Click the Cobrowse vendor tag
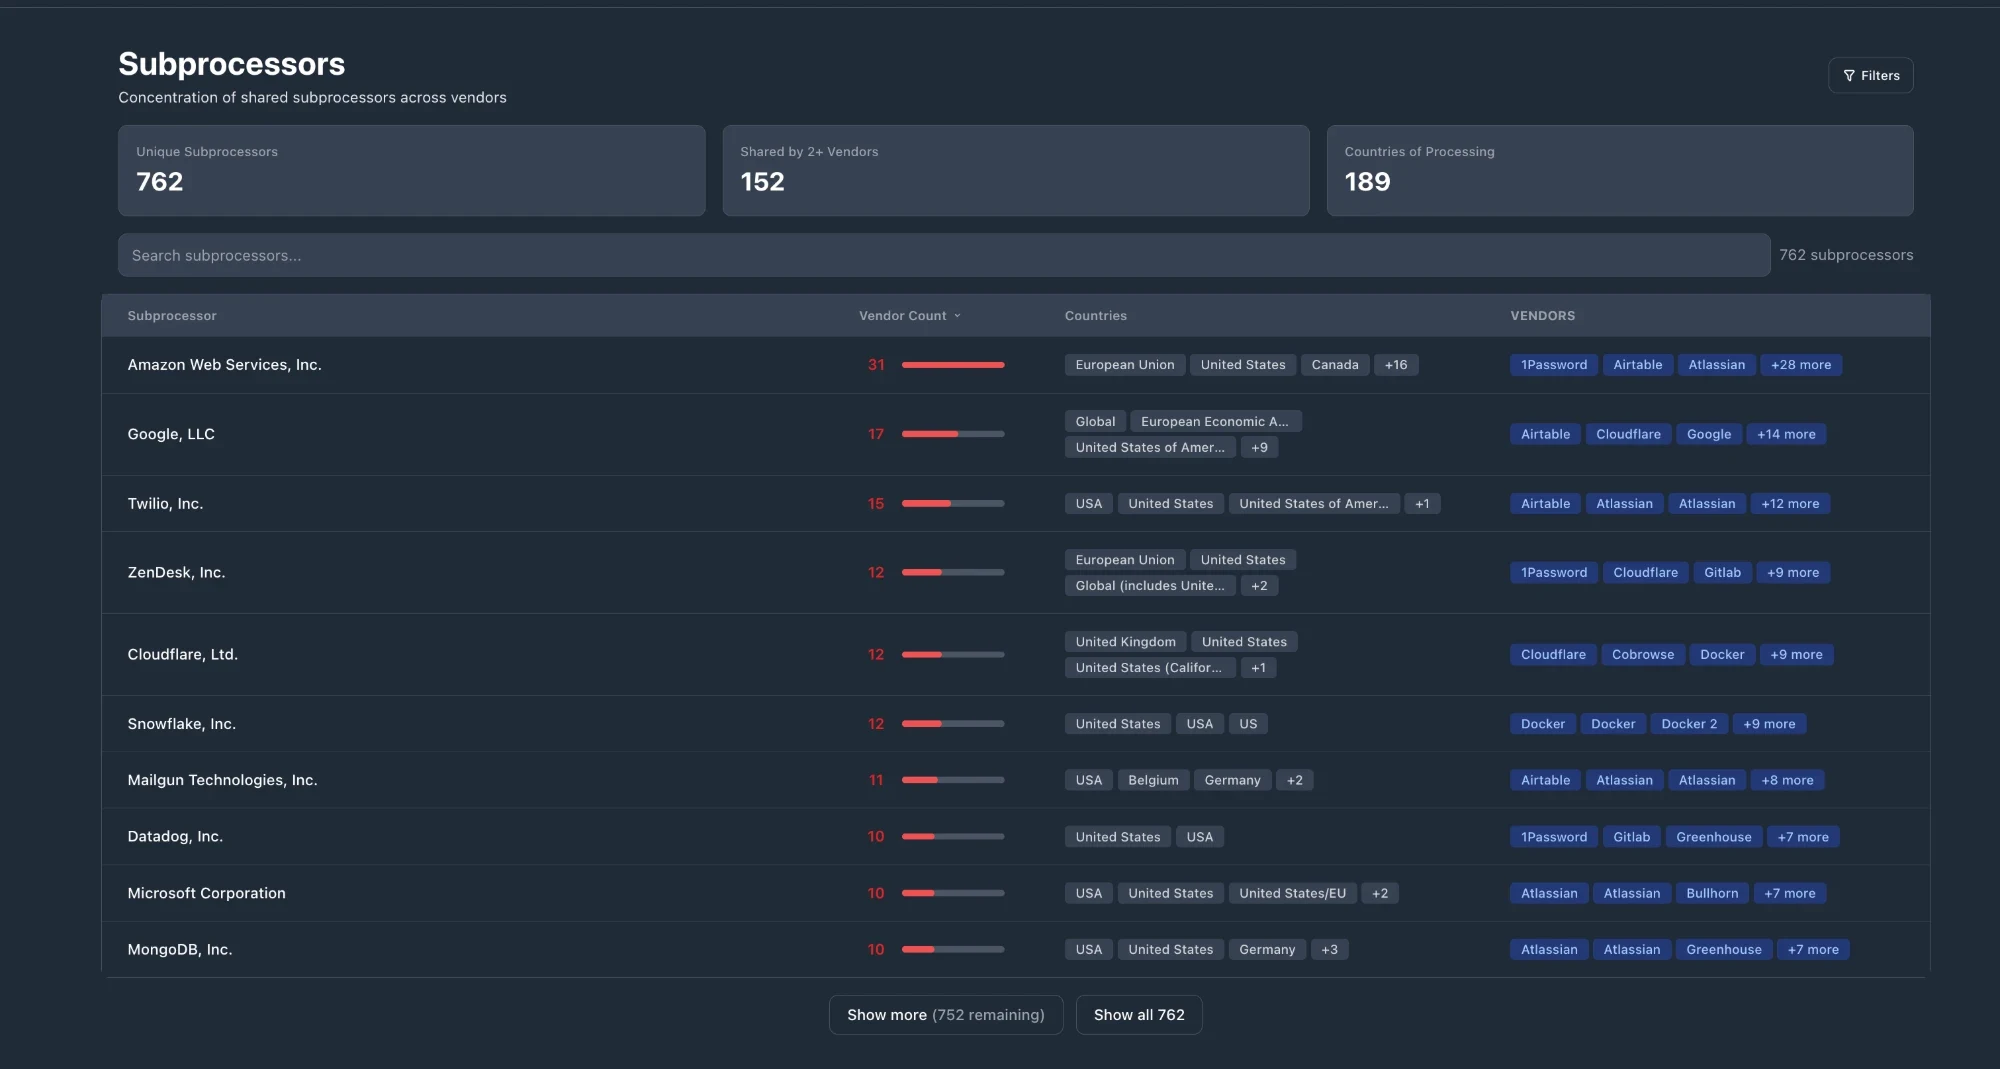The height and width of the screenshot is (1069, 2000). [1642, 654]
